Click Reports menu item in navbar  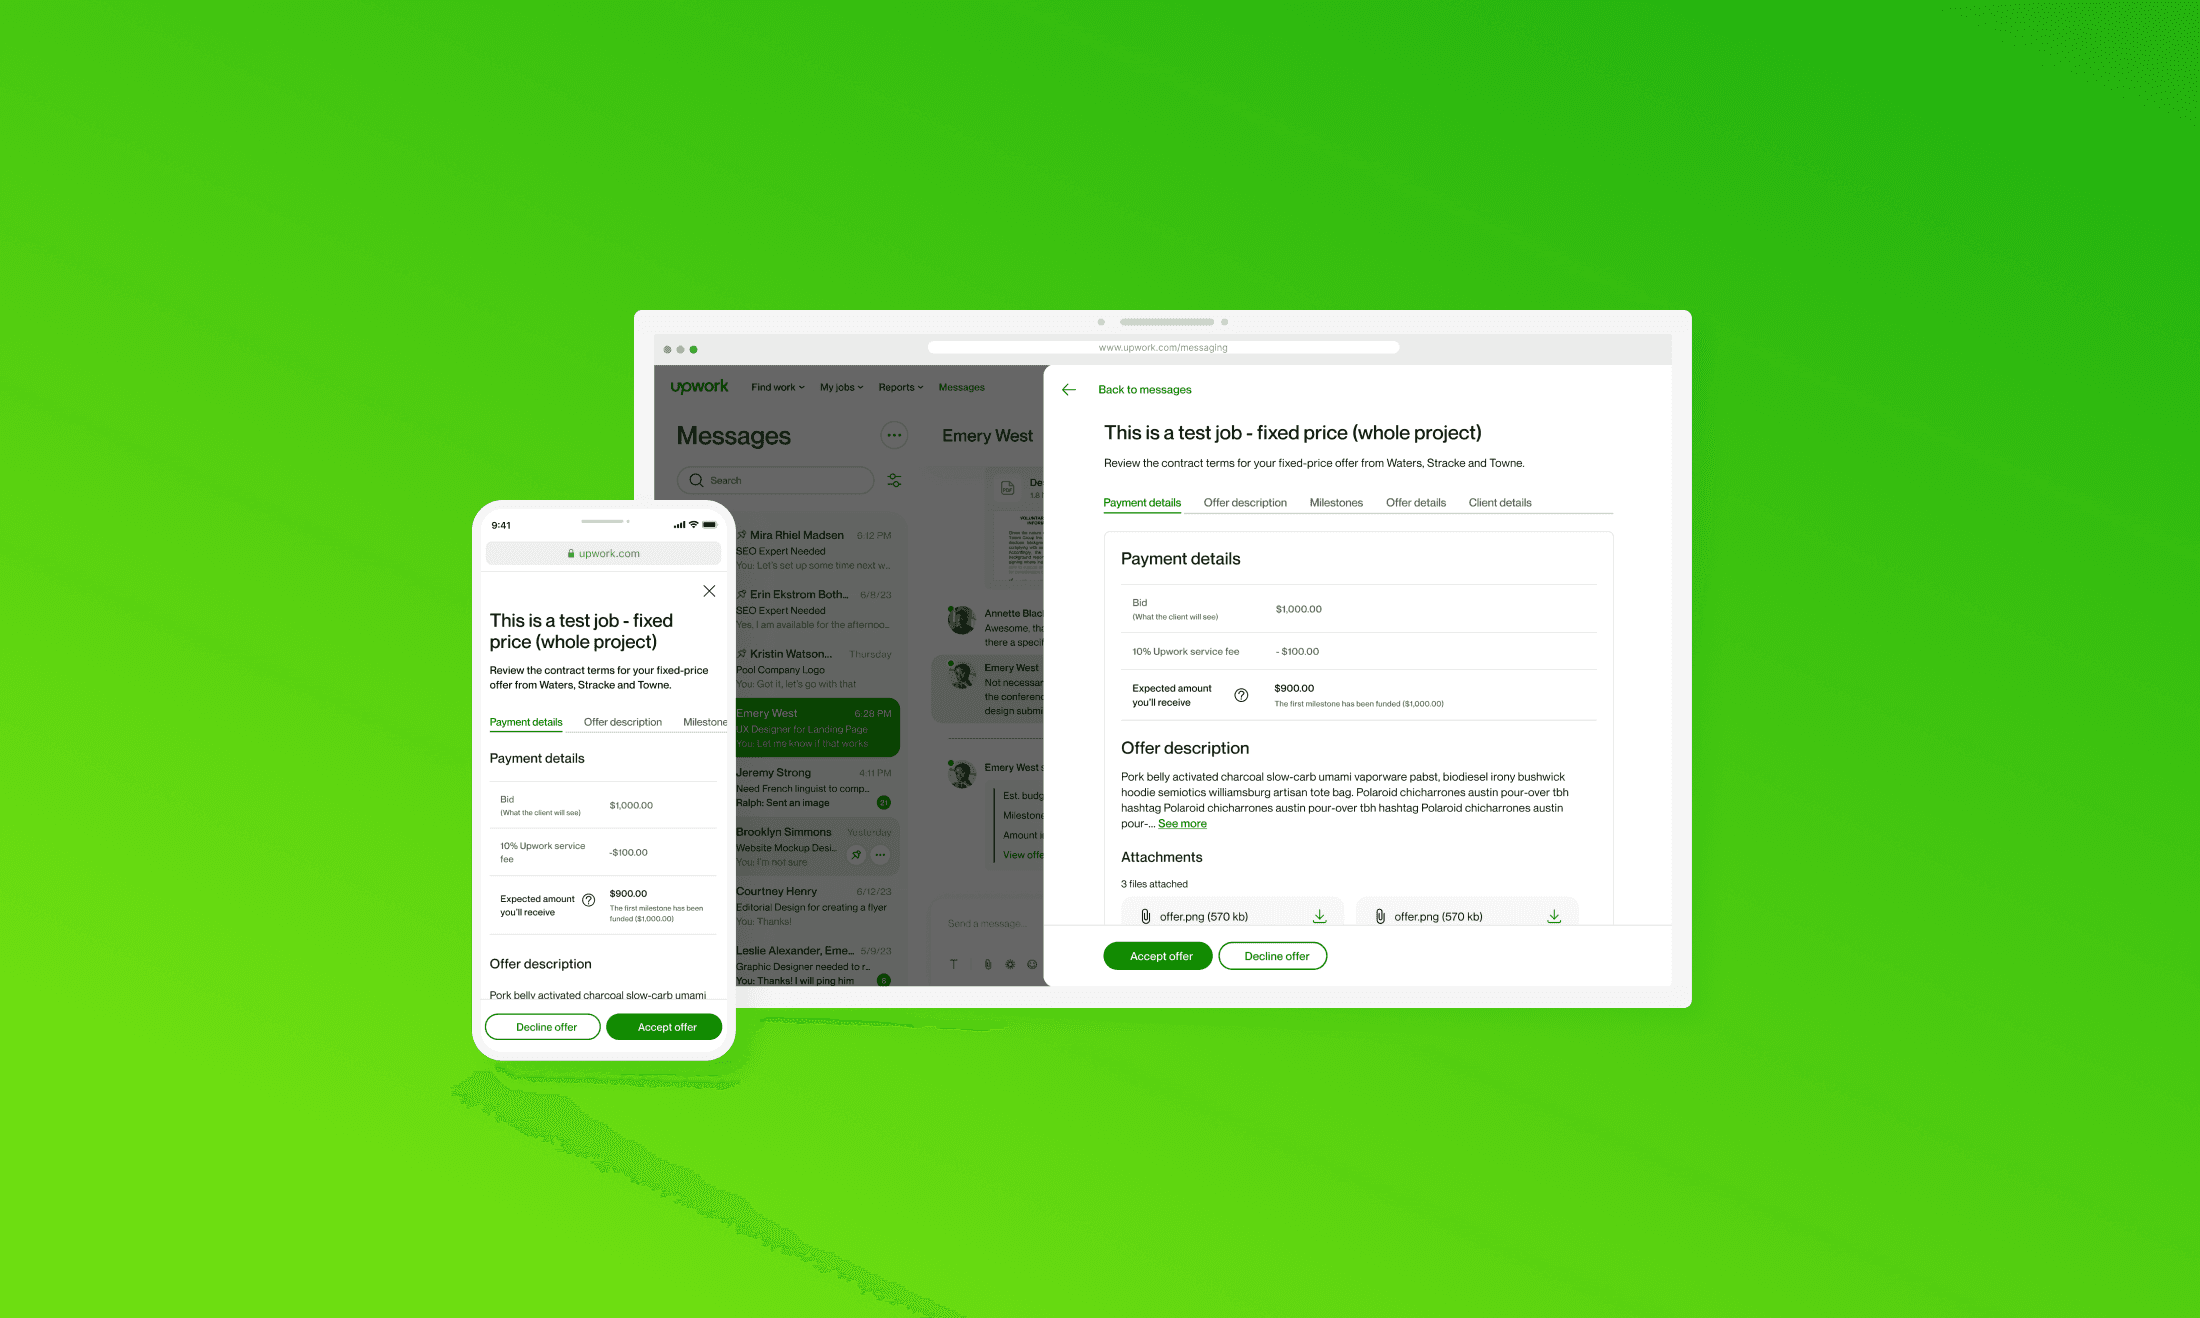(x=896, y=386)
